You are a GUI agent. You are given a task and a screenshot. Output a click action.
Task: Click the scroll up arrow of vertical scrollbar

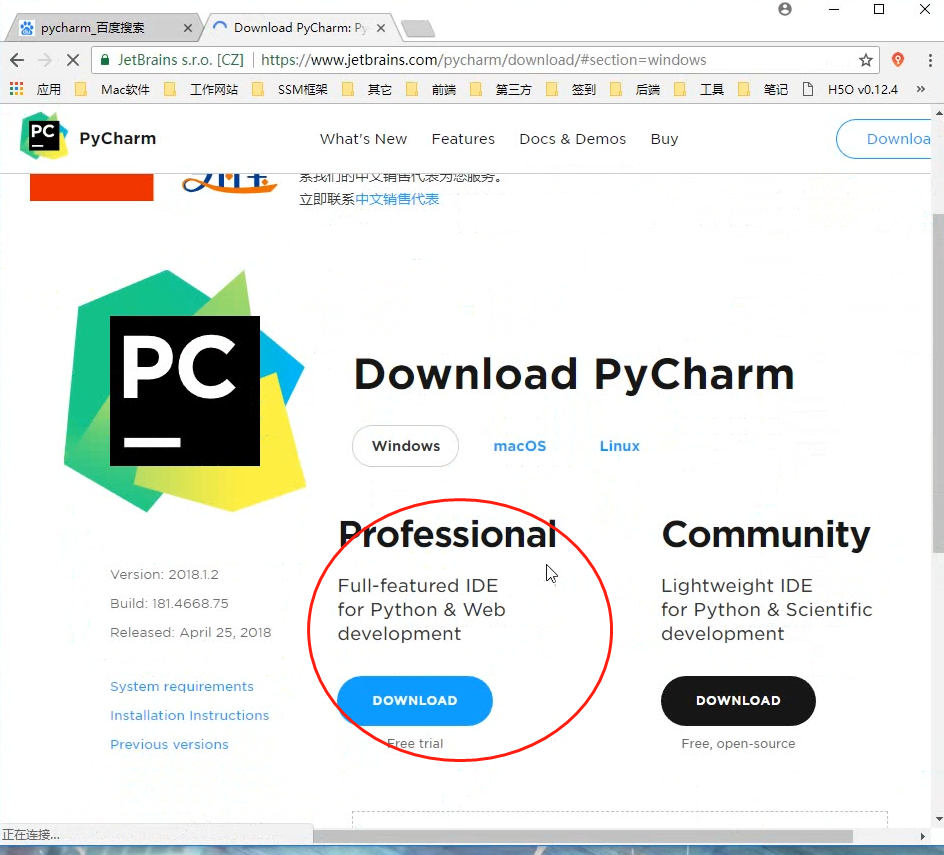coord(939,113)
